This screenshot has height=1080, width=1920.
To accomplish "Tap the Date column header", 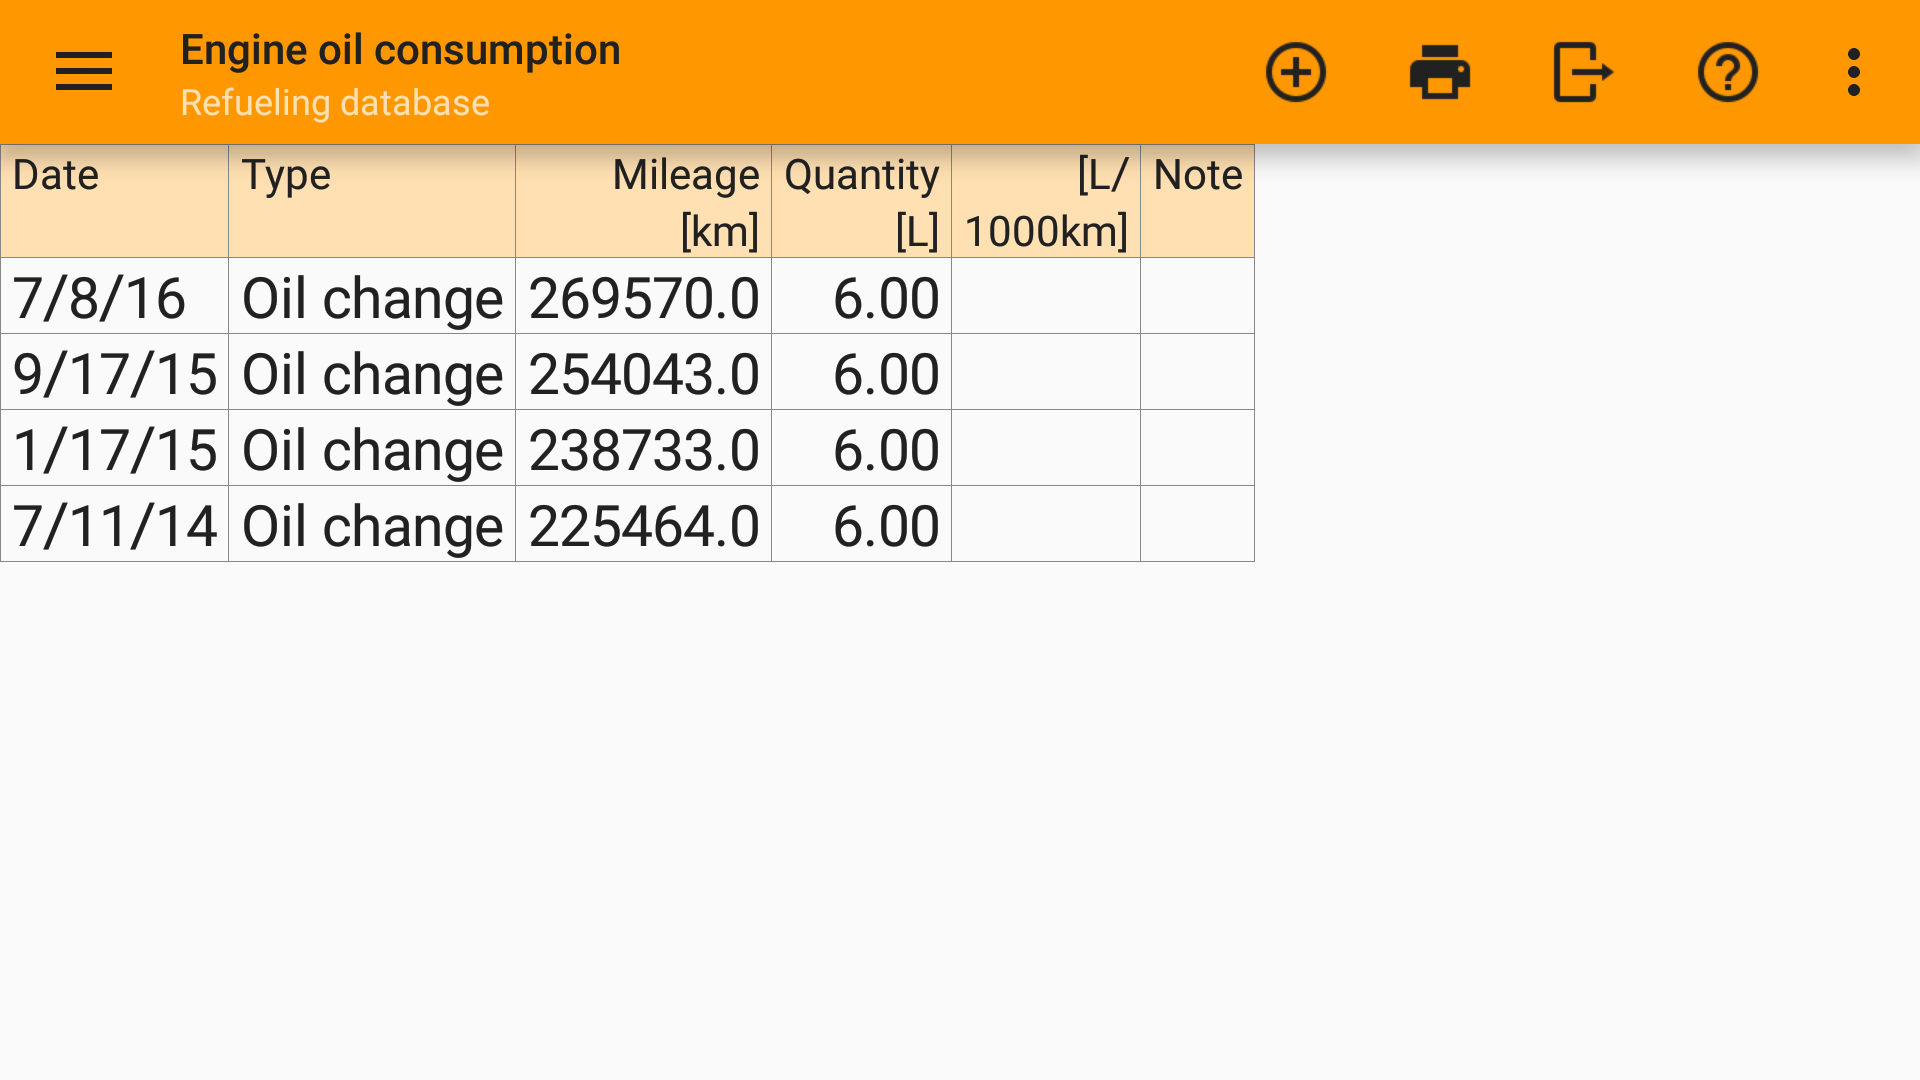I will point(114,201).
